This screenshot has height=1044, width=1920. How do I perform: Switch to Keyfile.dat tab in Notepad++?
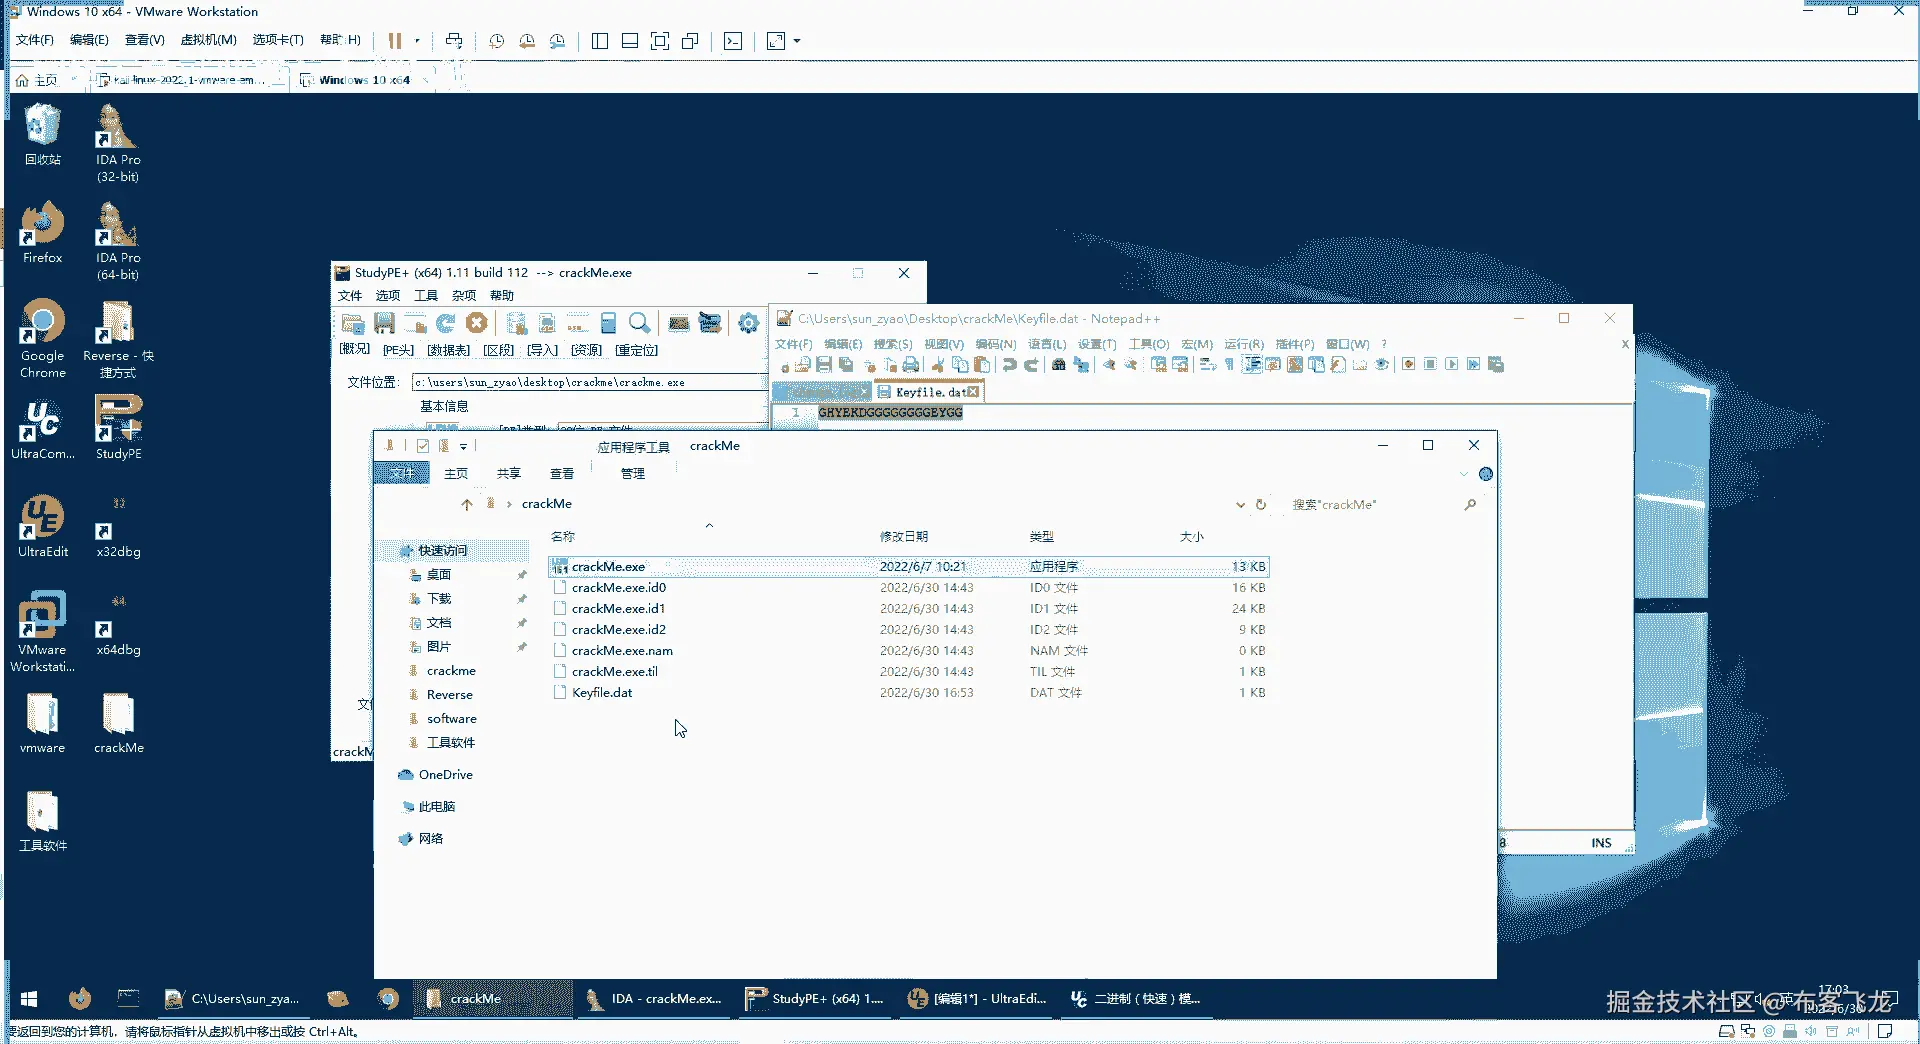pyautogui.click(x=929, y=392)
